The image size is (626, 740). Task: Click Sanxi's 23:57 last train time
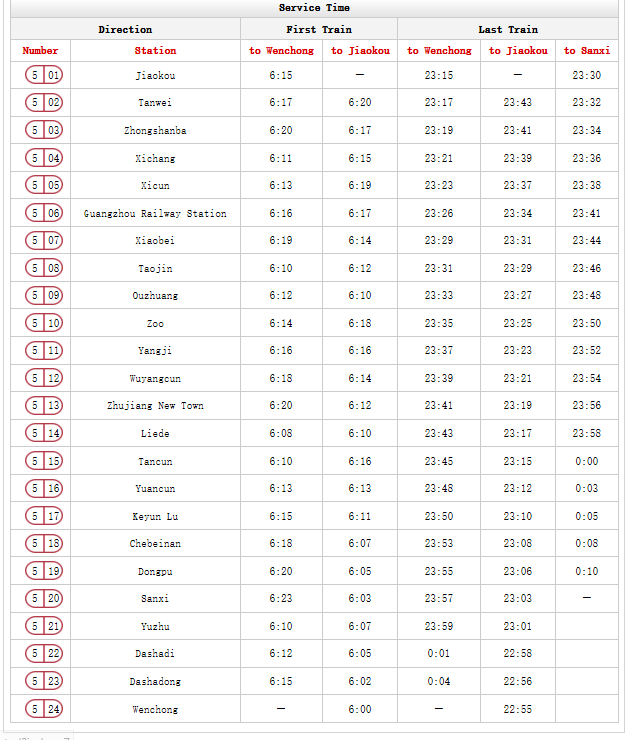pyautogui.click(x=438, y=598)
